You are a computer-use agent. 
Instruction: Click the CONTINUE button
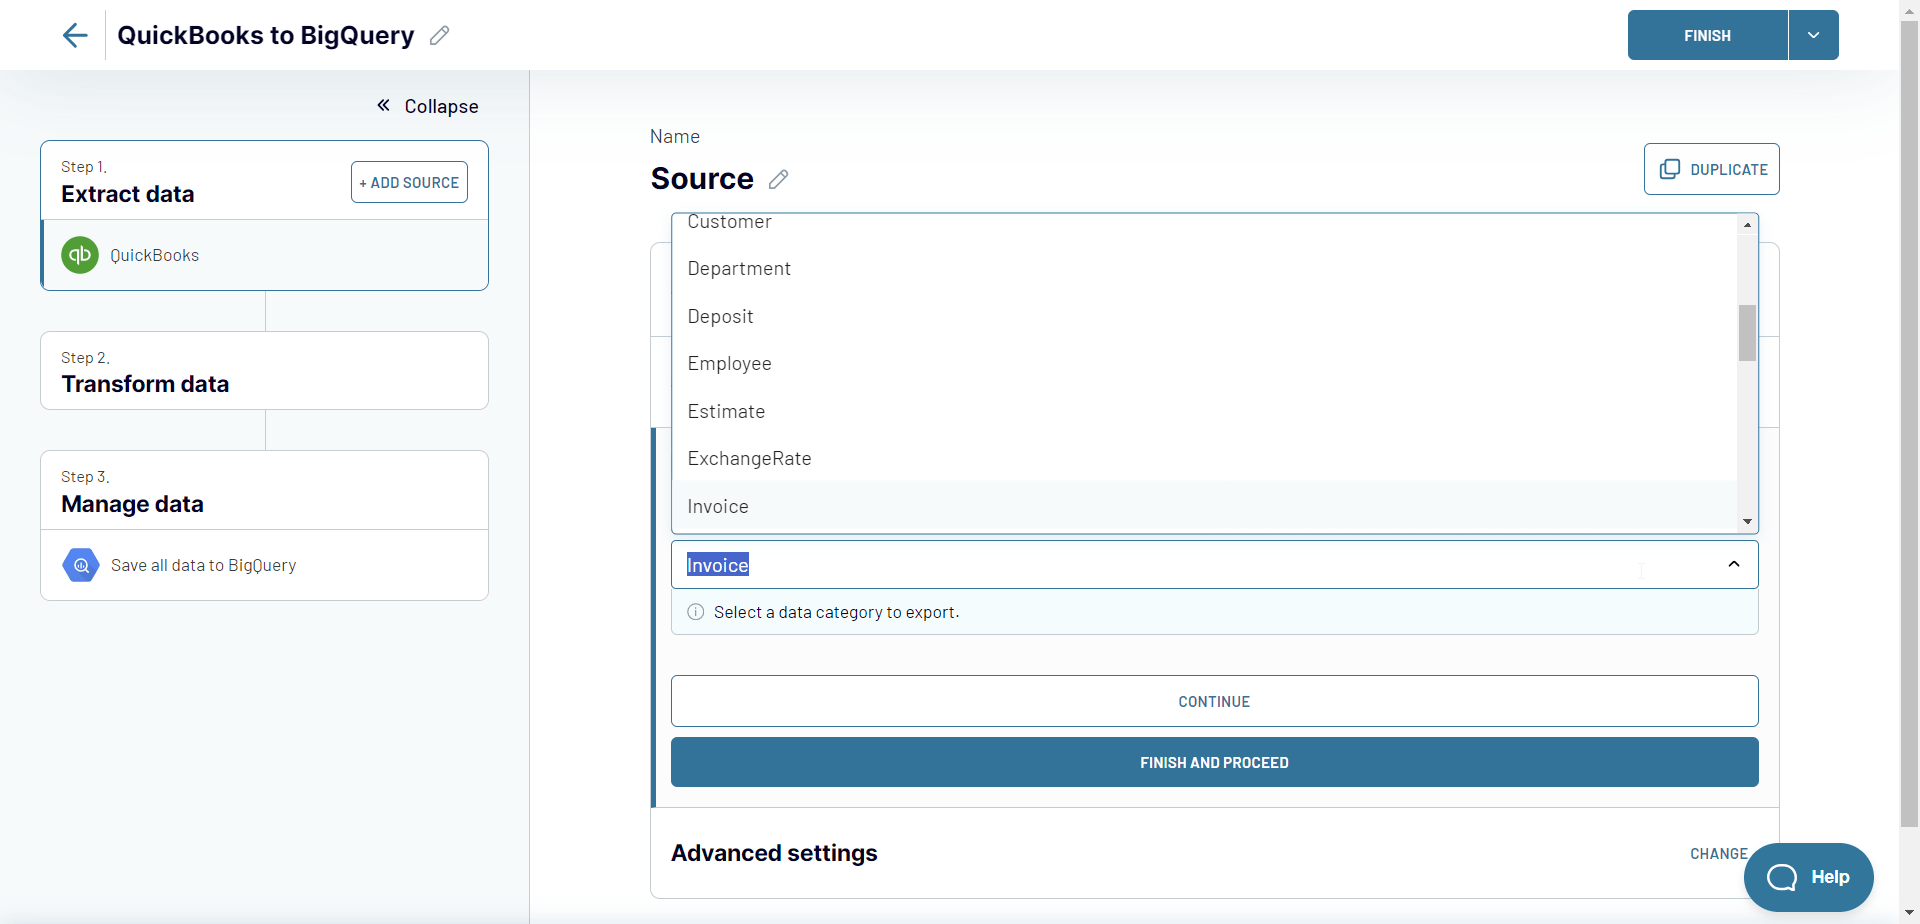pyautogui.click(x=1214, y=701)
